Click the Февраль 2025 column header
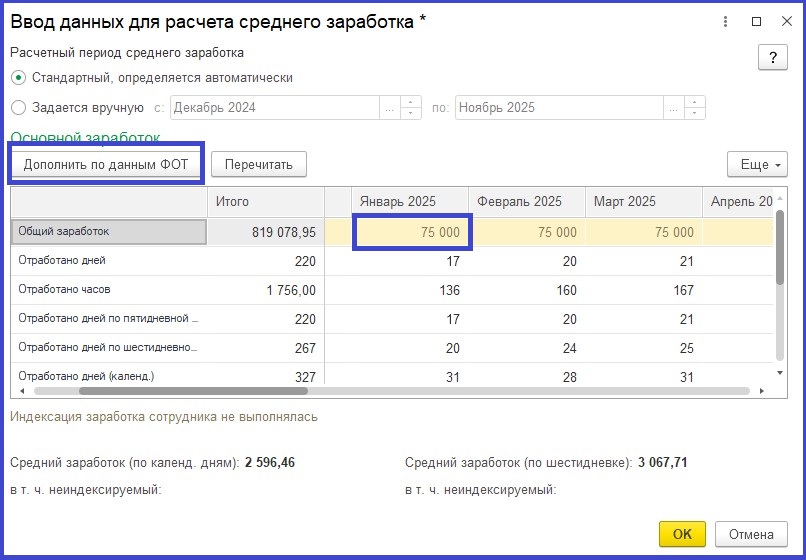This screenshot has height=560, width=806. [x=526, y=201]
